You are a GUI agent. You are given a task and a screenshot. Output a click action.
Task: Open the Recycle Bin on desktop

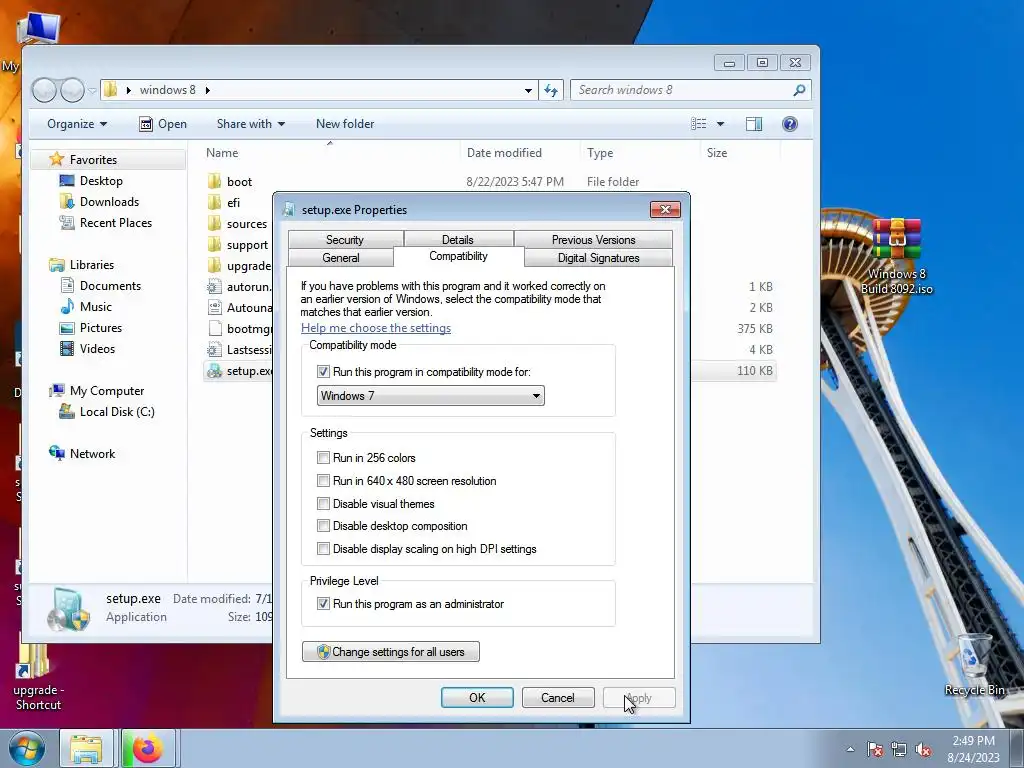(974, 665)
